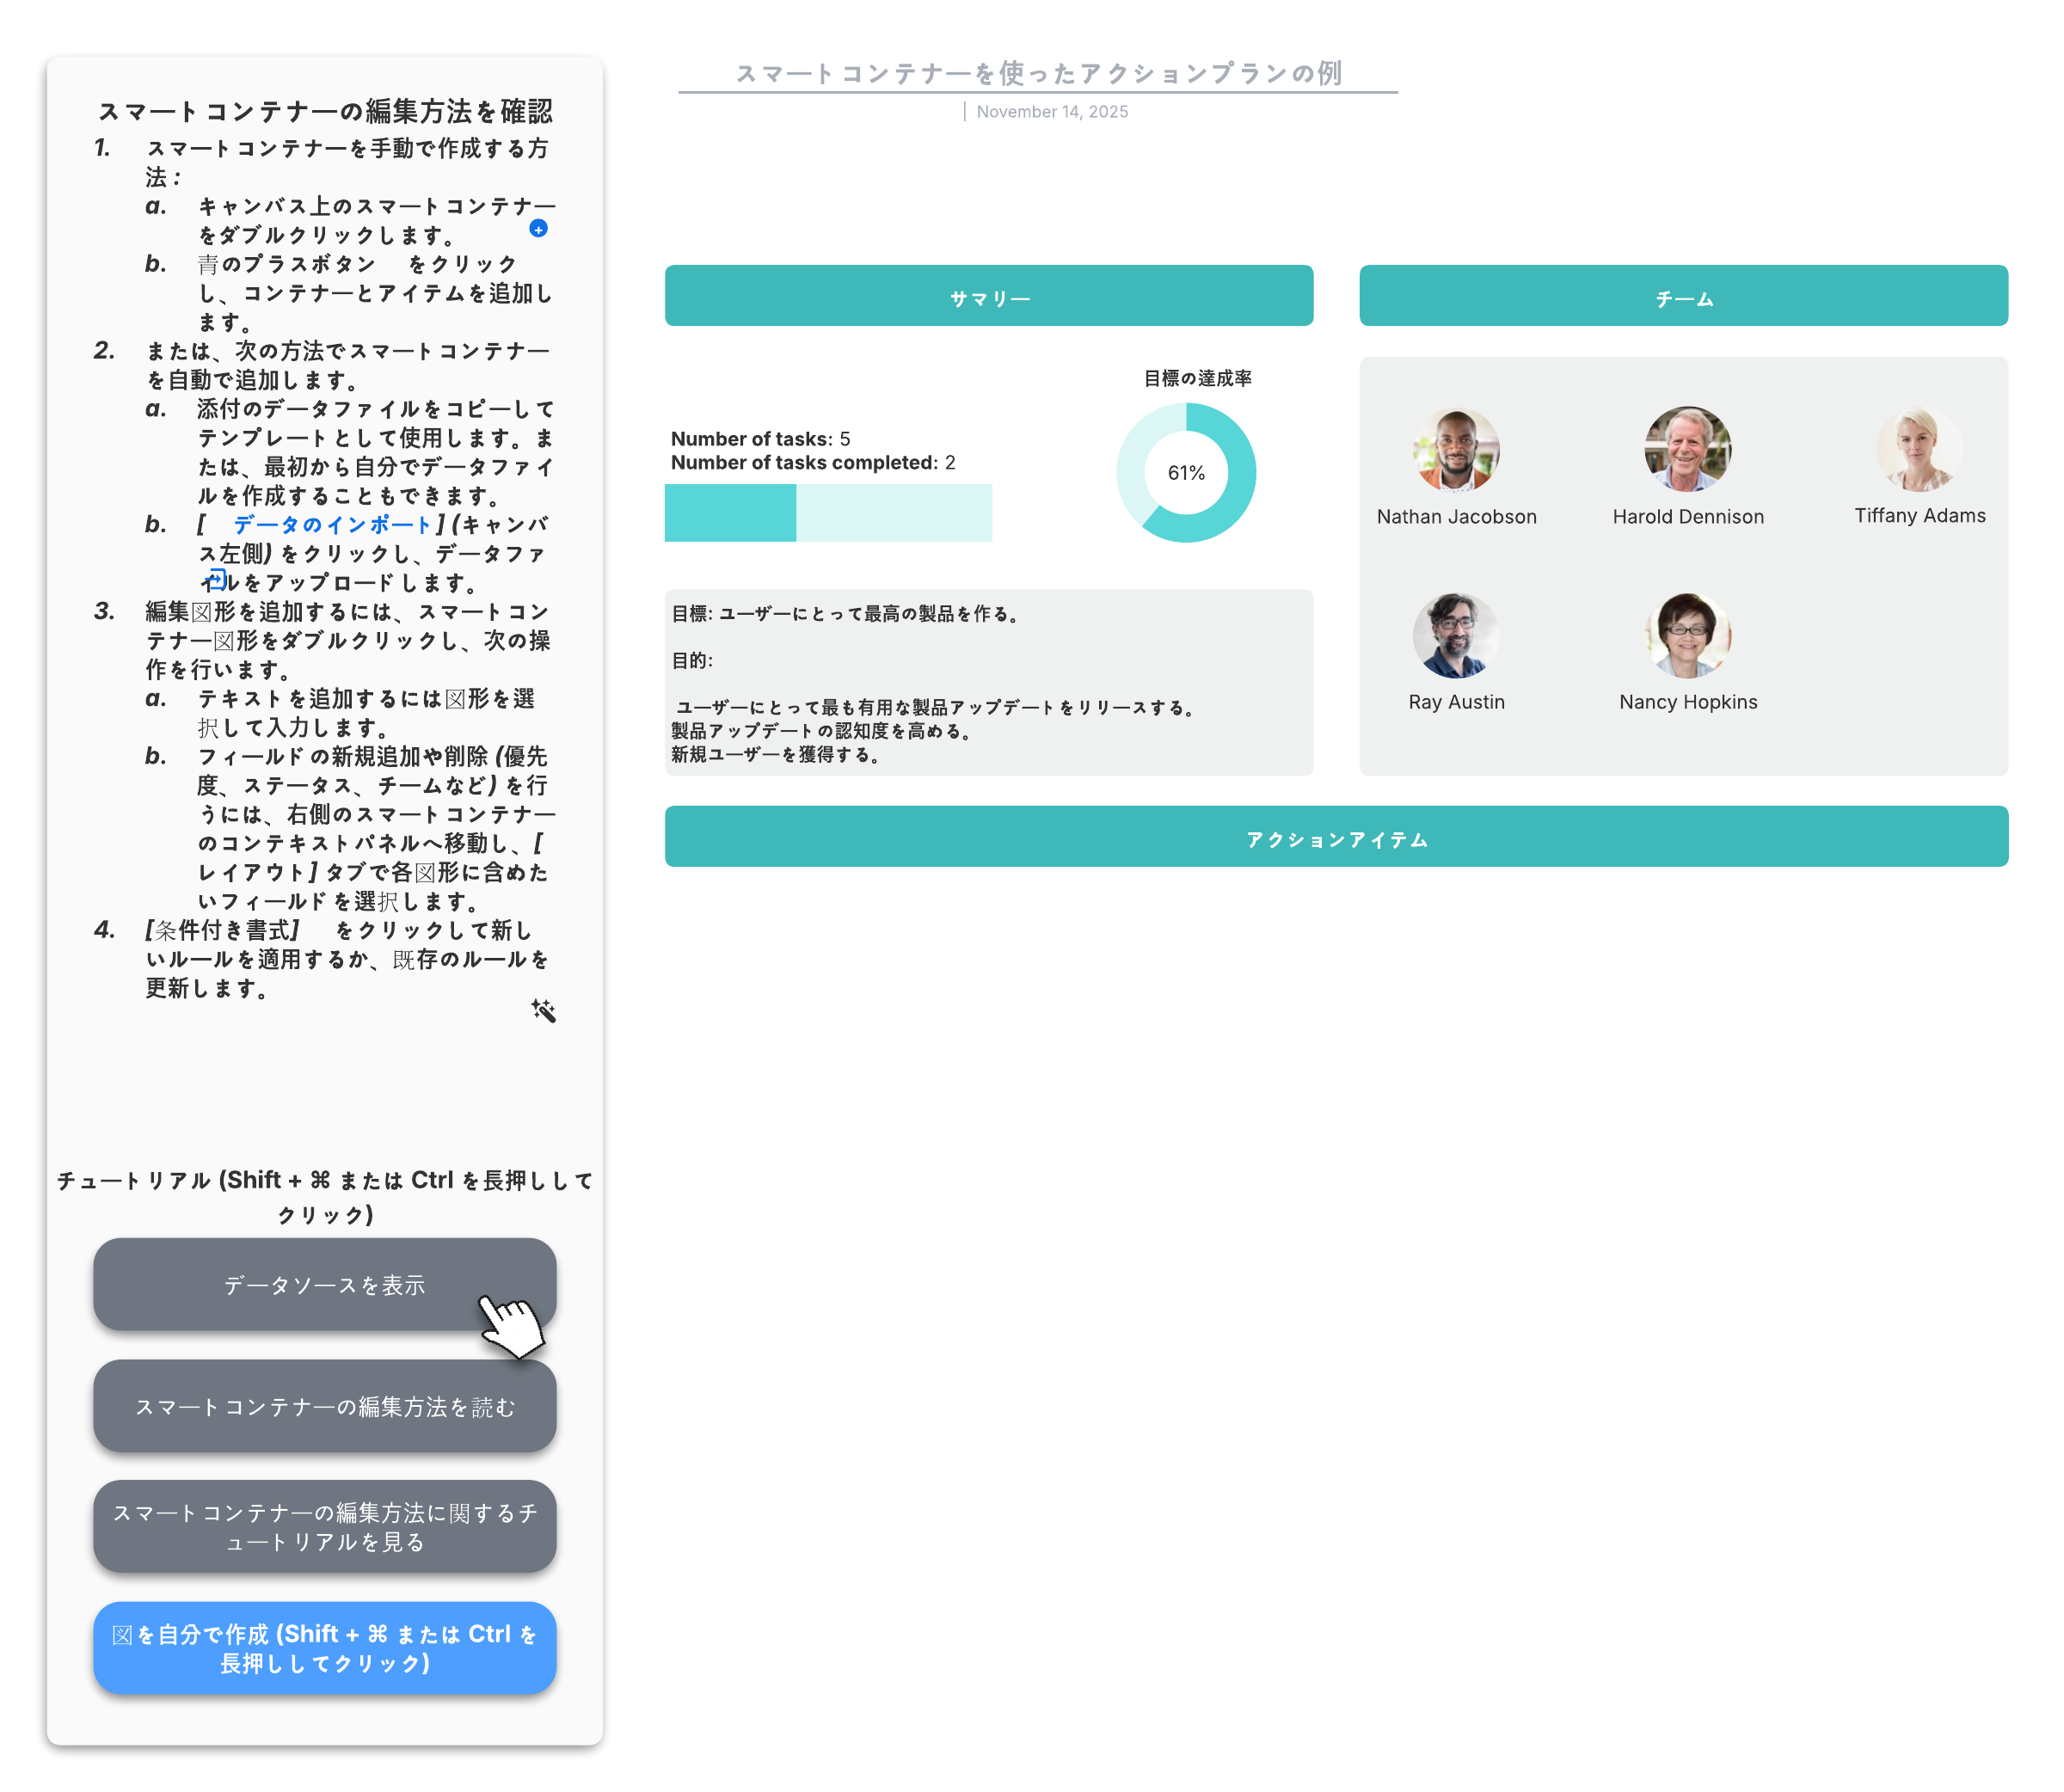This screenshot has height=1792, width=2064.
Task: Select Harold Dennison's profile picture
Action: 1687,449
